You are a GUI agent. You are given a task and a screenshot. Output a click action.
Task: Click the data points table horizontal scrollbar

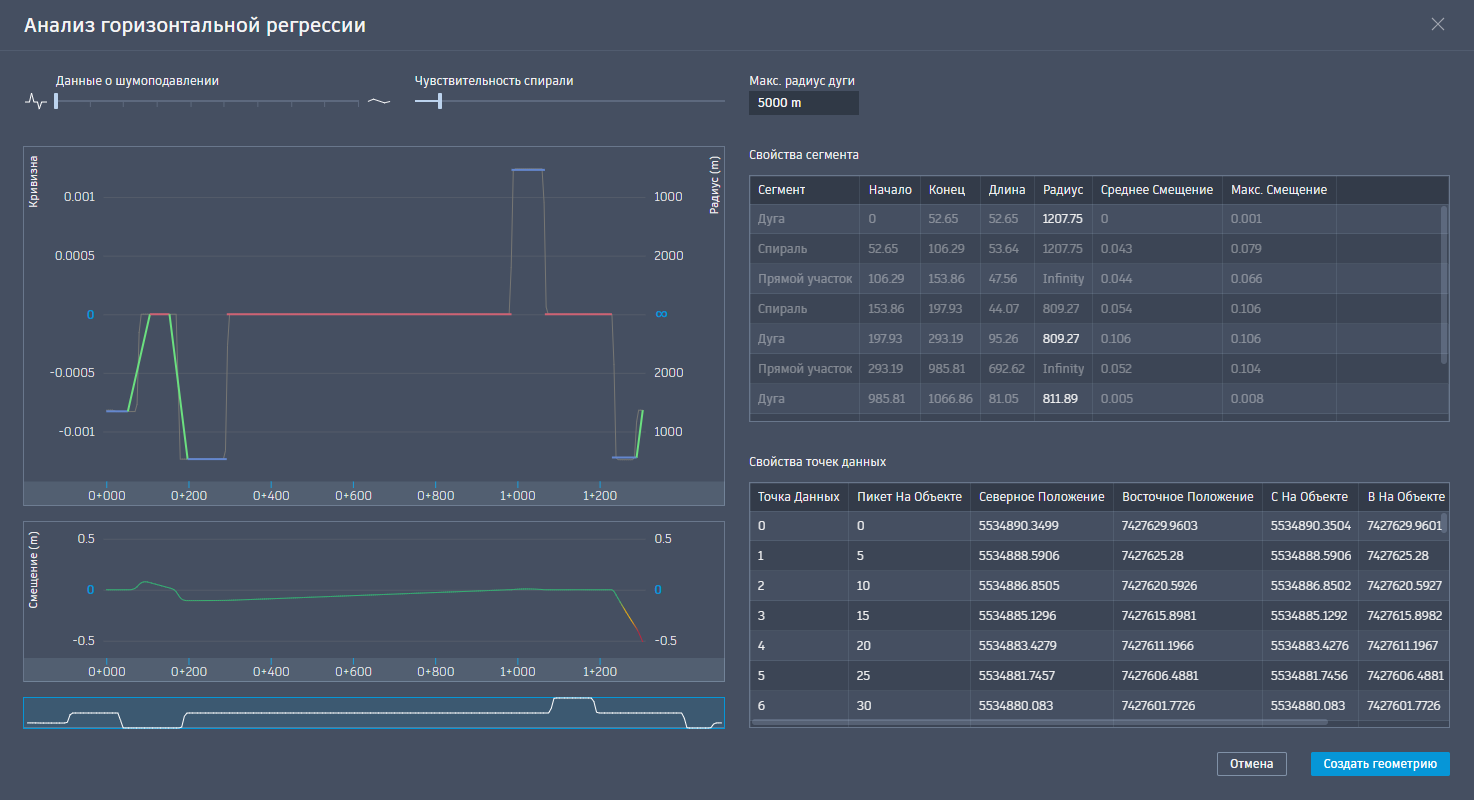tap(1039, 720)
